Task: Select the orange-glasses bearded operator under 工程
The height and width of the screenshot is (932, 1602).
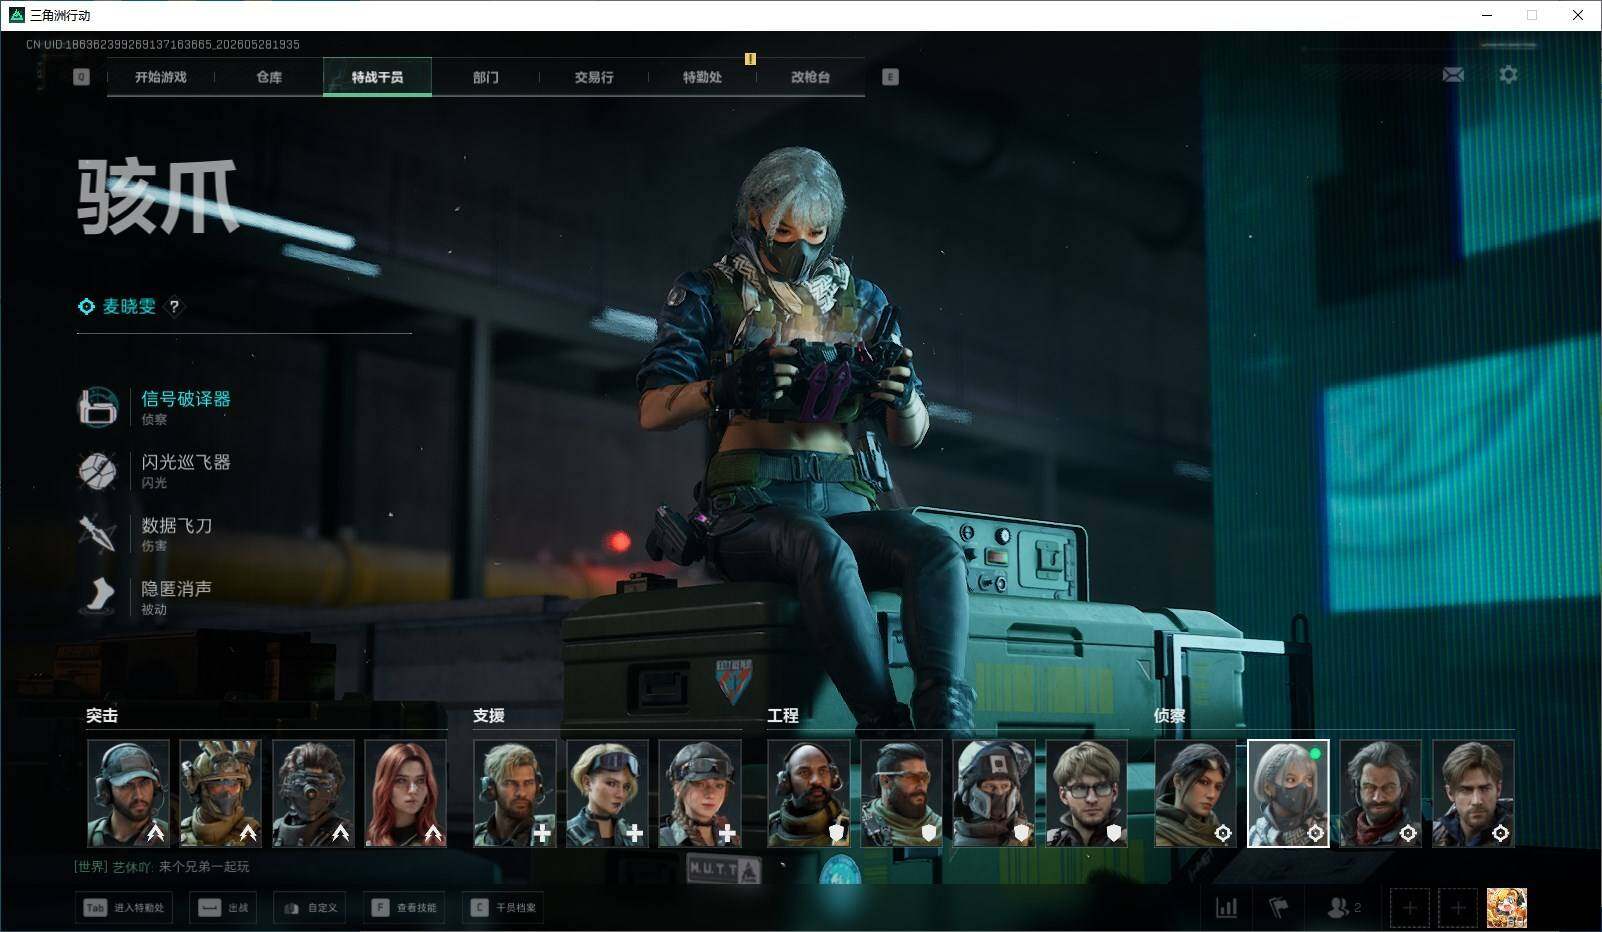Action: click(902, 793)
